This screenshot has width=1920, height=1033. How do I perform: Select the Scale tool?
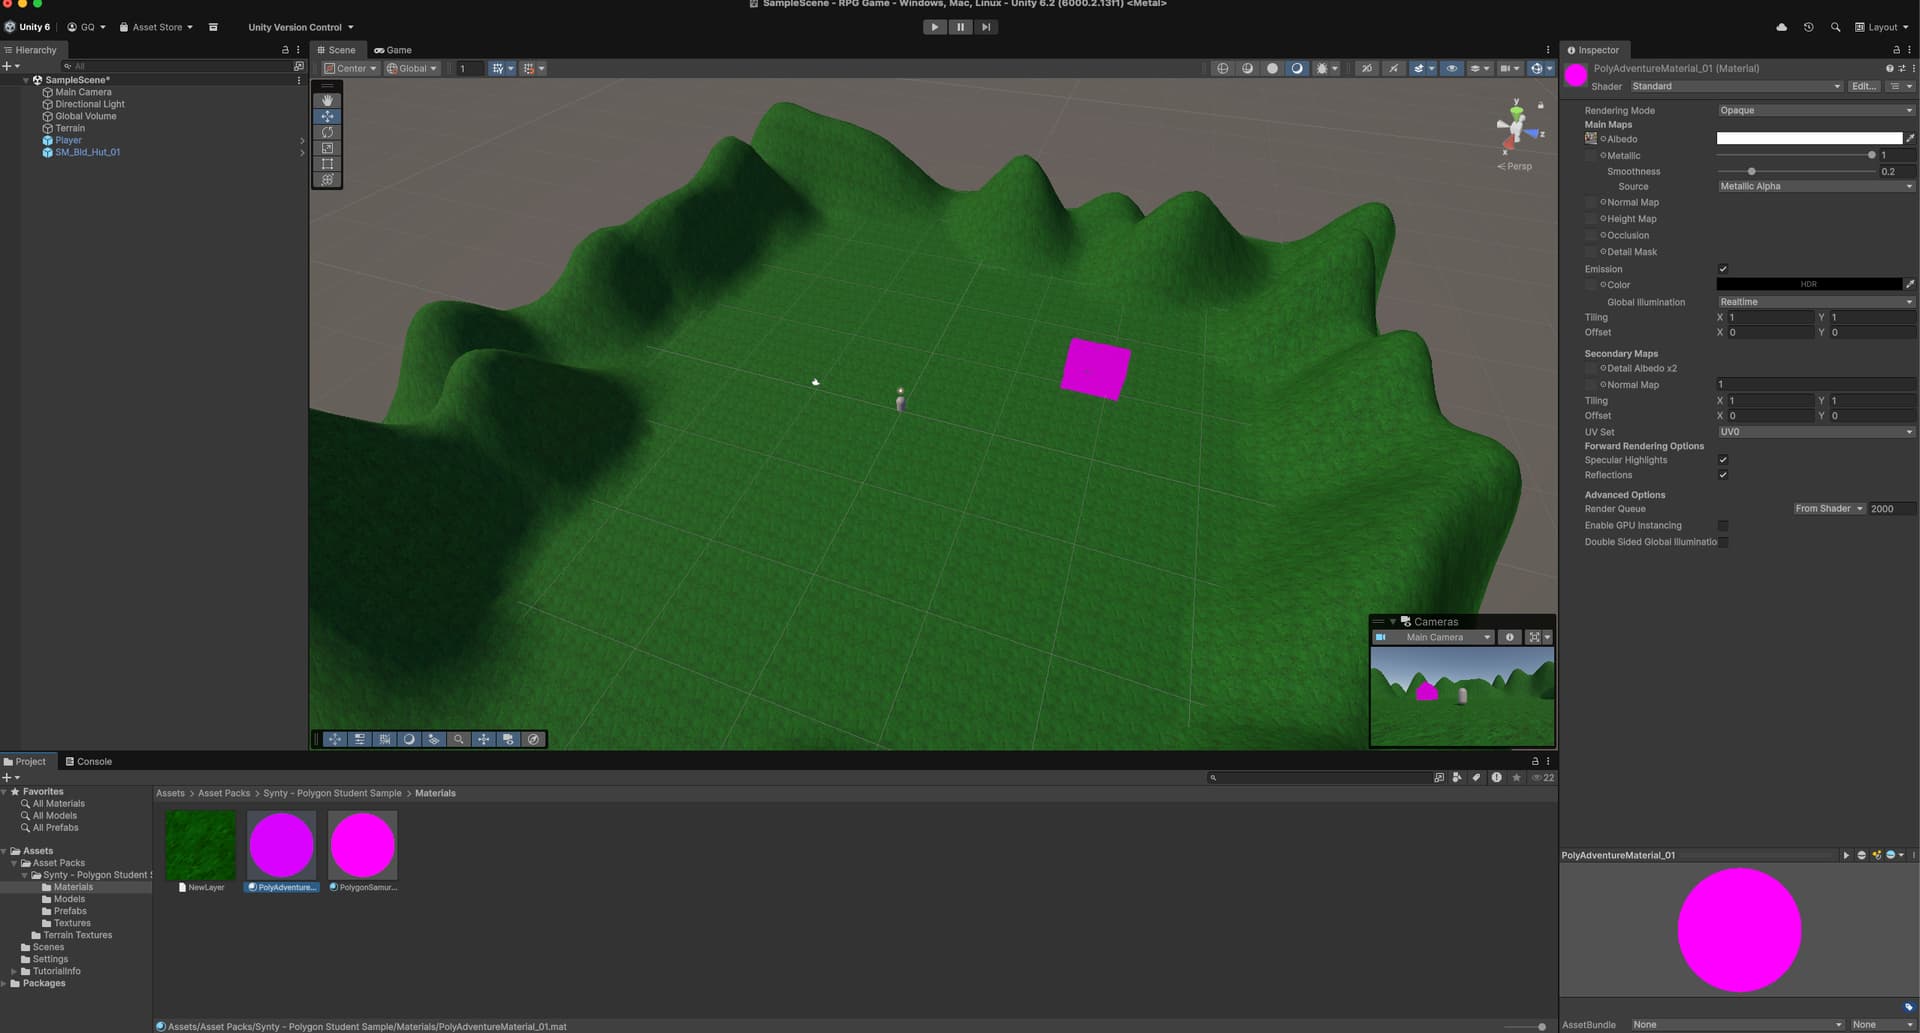(x=327, y=148)
